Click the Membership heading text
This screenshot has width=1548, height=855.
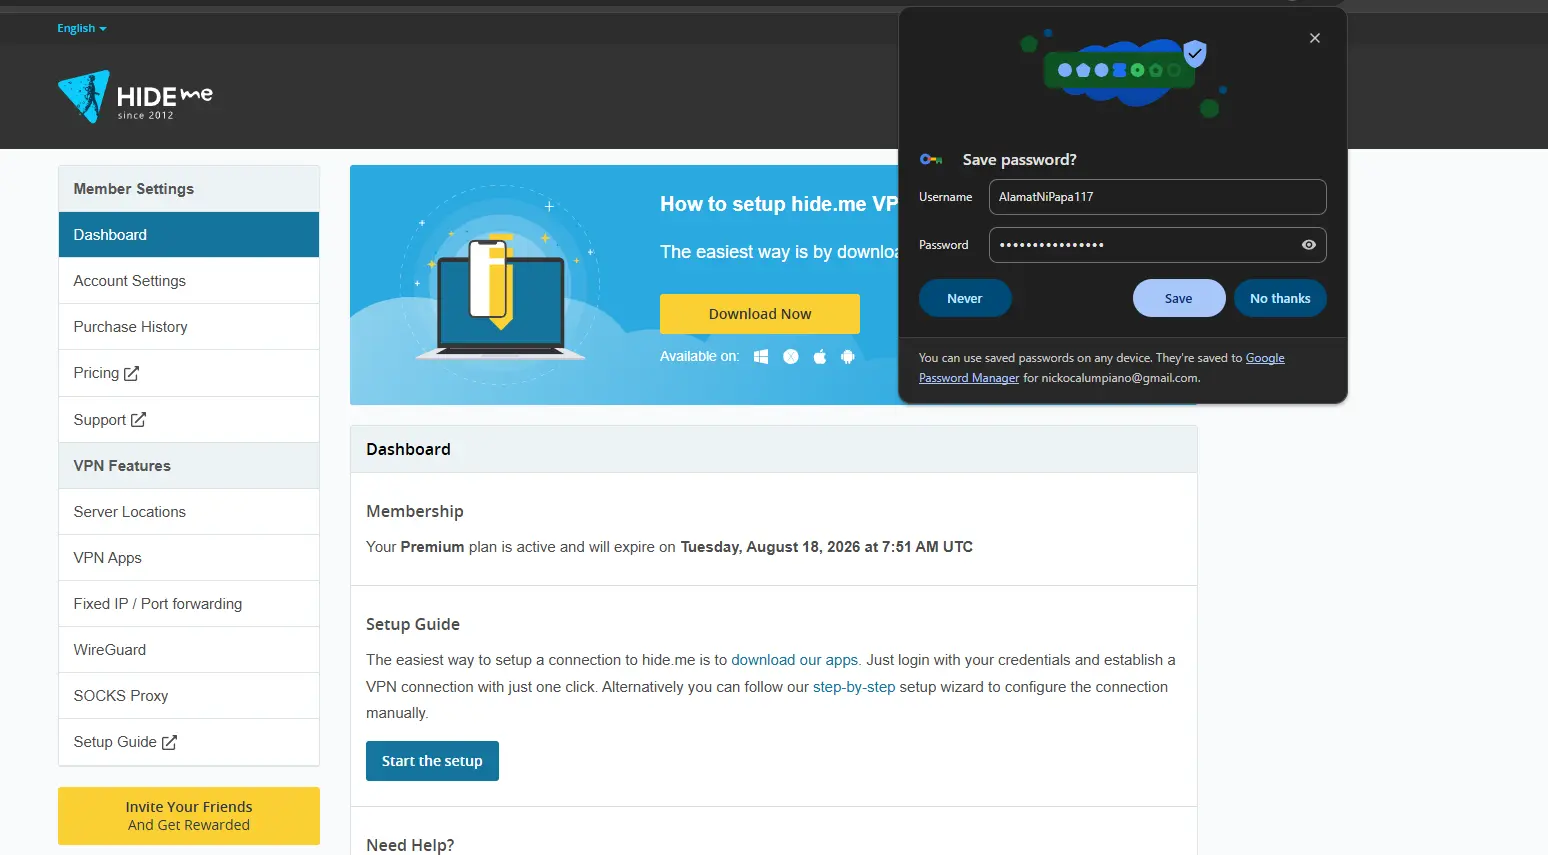pos(415,511)
